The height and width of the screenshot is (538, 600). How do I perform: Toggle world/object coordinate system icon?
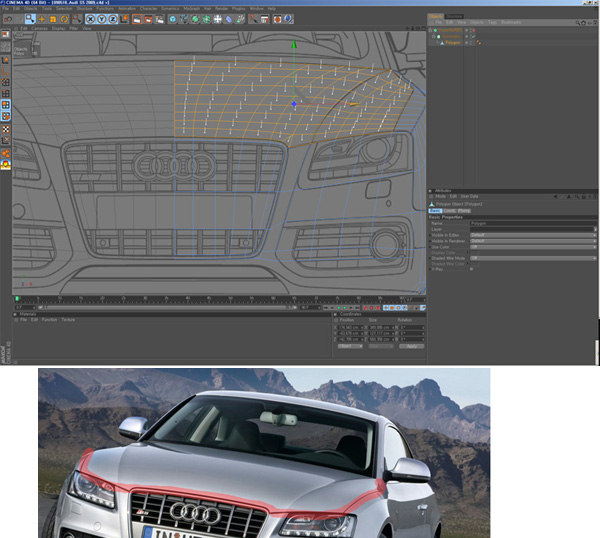pos(124,19)
